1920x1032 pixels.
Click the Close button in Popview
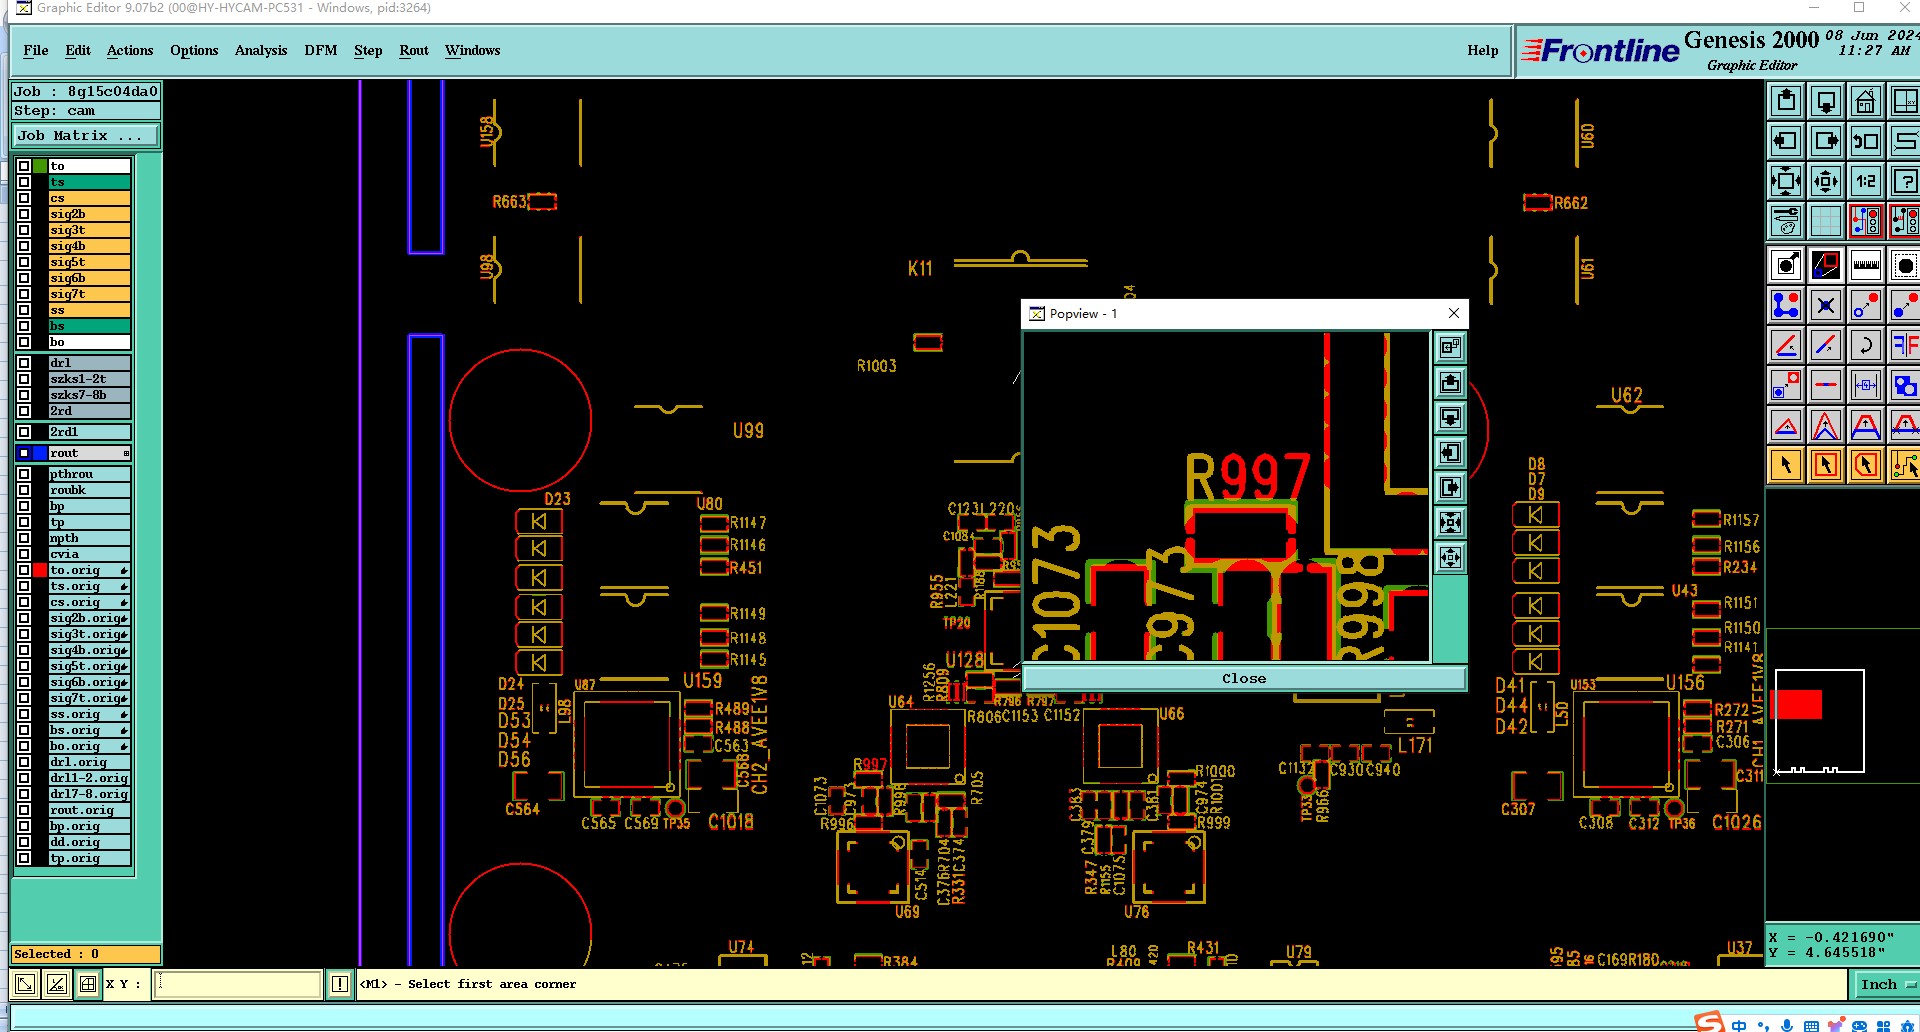point(1244,678)
